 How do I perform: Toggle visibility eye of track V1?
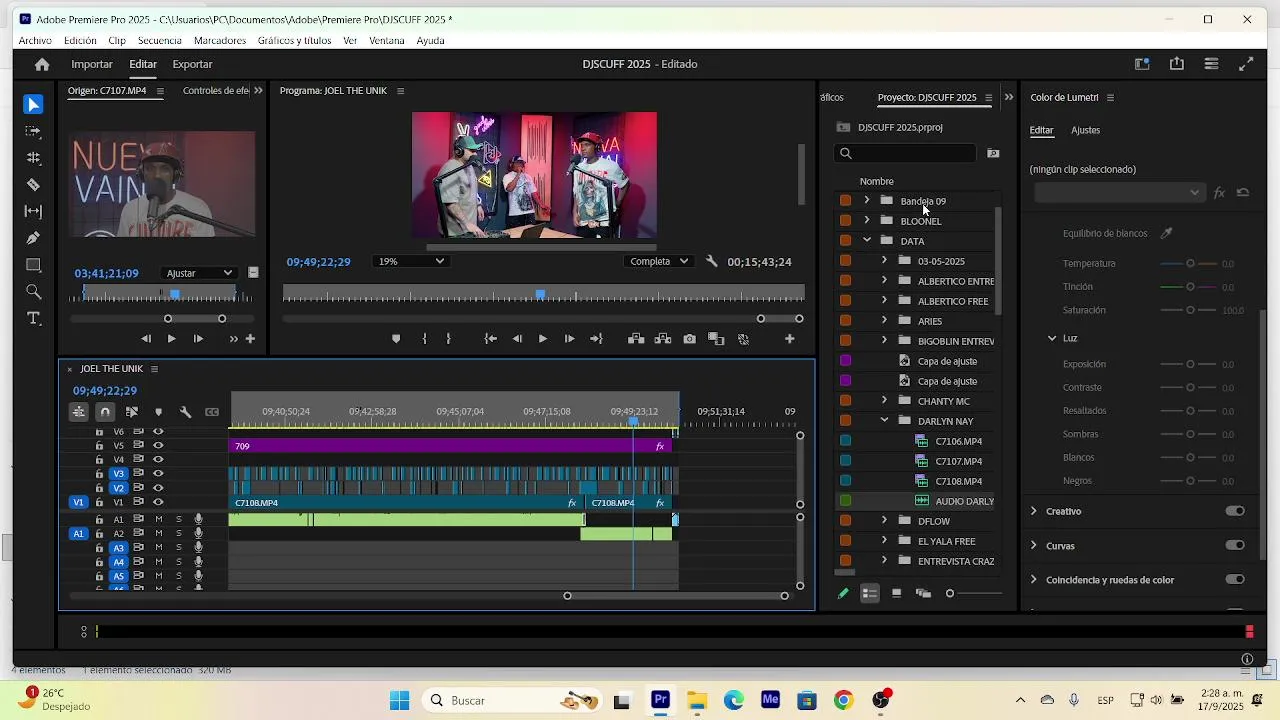tap(158, 502)
